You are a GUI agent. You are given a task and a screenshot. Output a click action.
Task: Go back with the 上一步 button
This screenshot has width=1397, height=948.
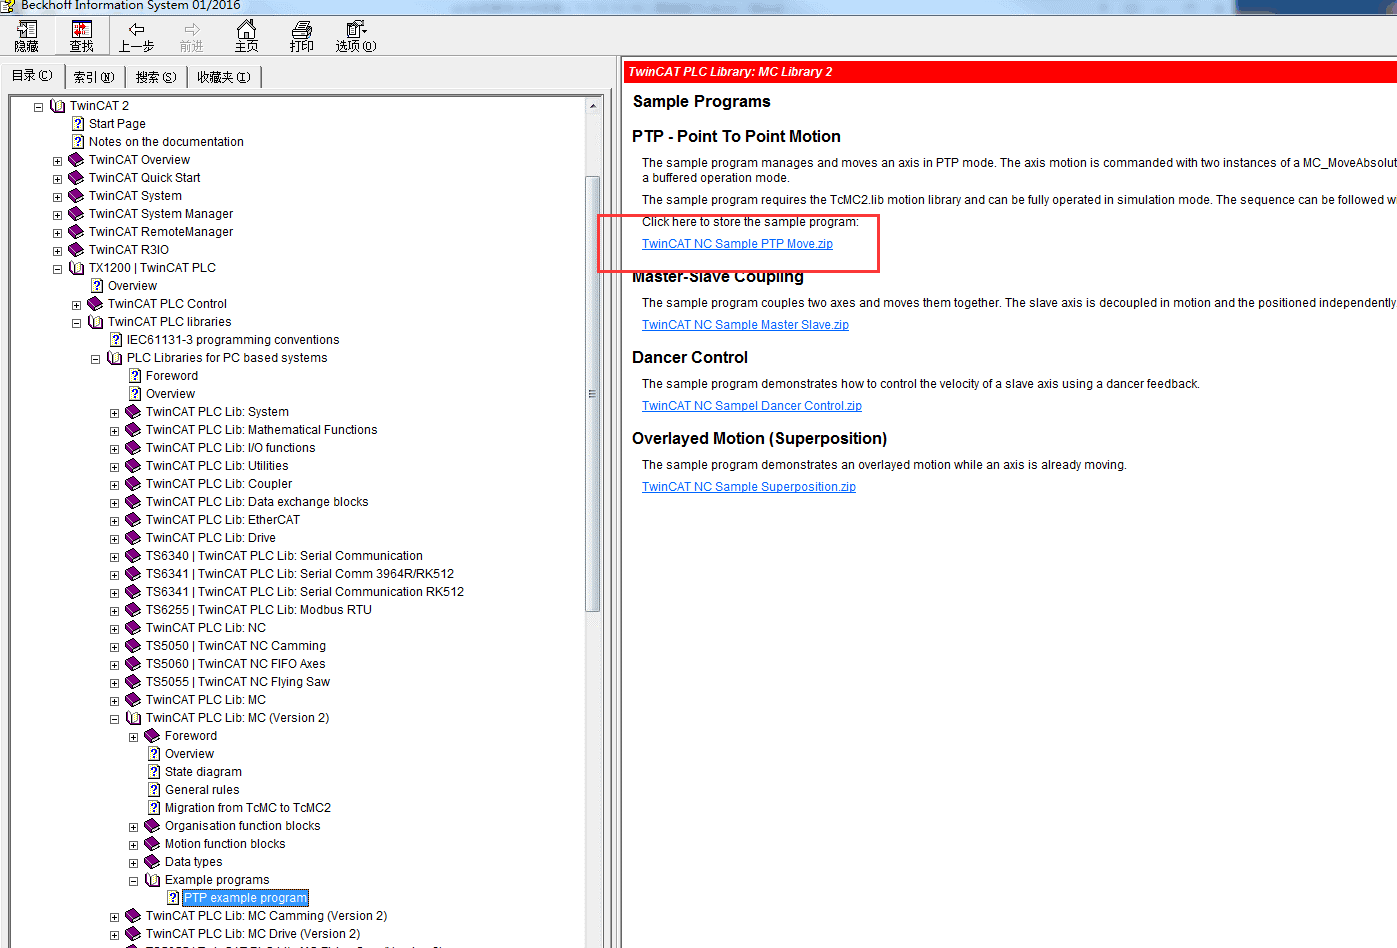(x=136, y=36)
